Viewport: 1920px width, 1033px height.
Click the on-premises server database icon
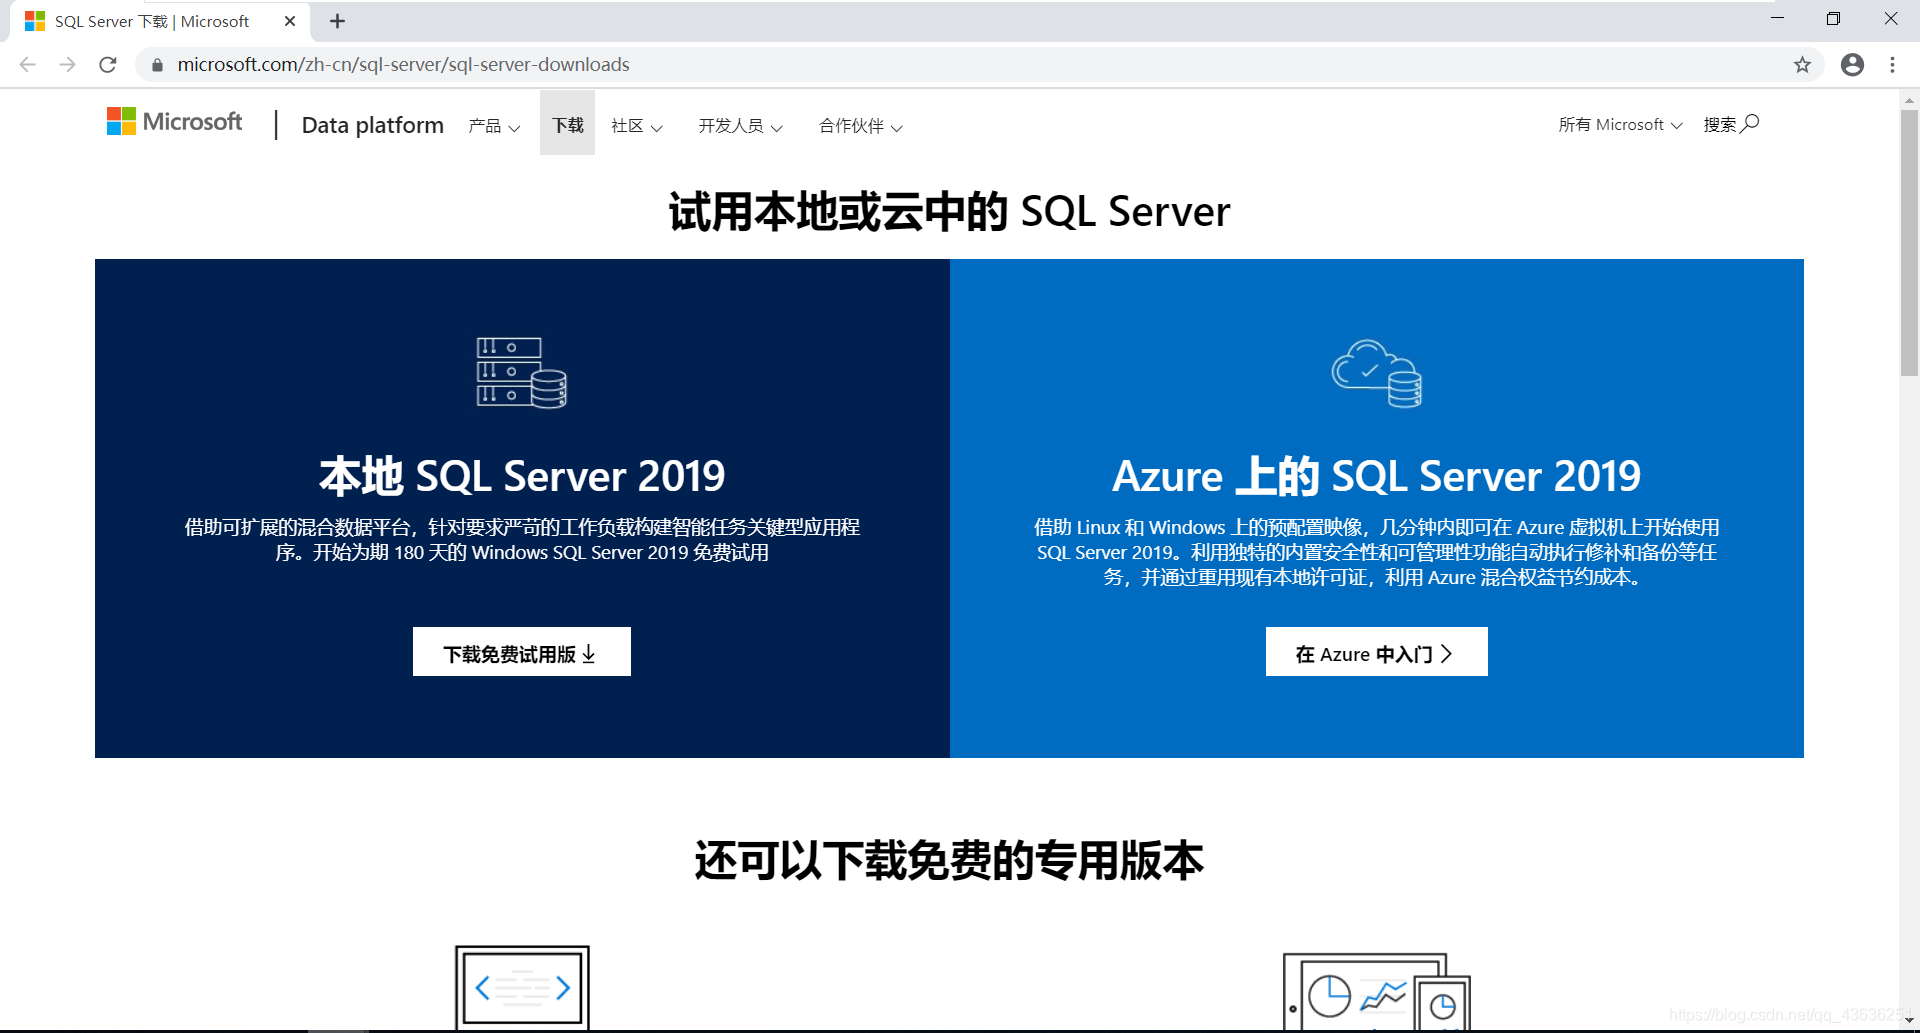pos(522,373)
